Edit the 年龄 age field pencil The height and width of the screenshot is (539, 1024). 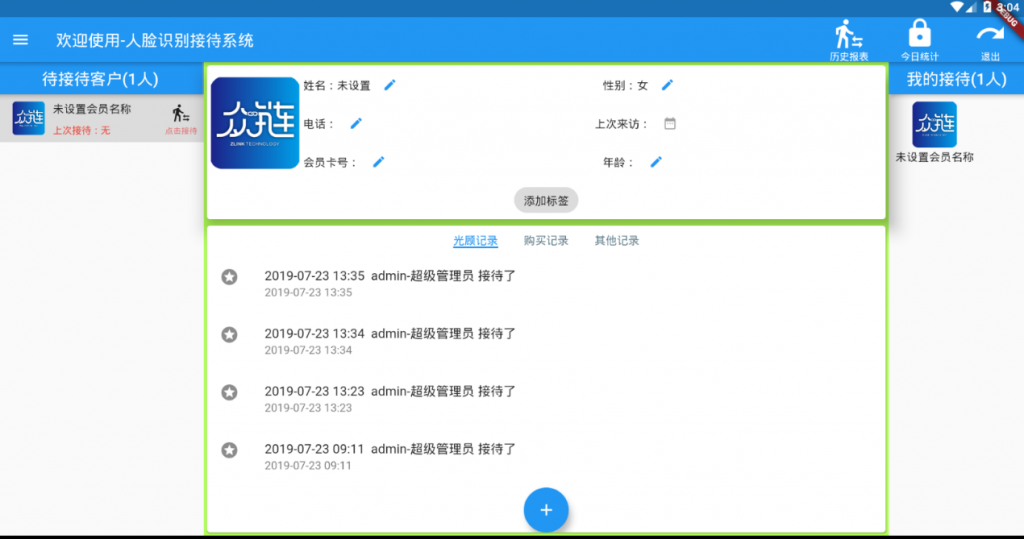pos(656,162)
